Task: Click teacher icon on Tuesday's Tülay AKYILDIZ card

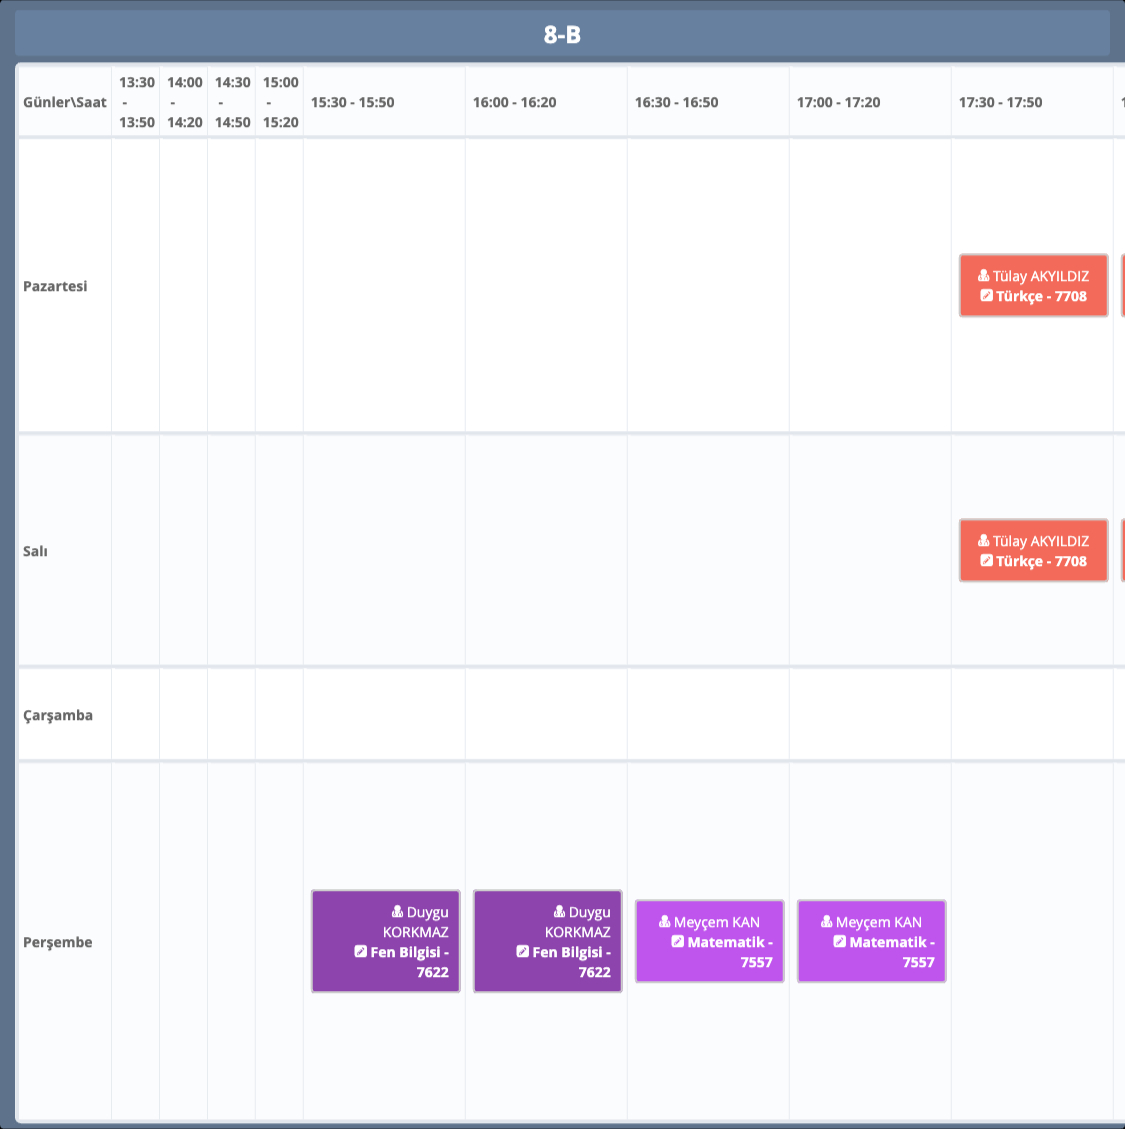Action: click(x=984, y=541)
